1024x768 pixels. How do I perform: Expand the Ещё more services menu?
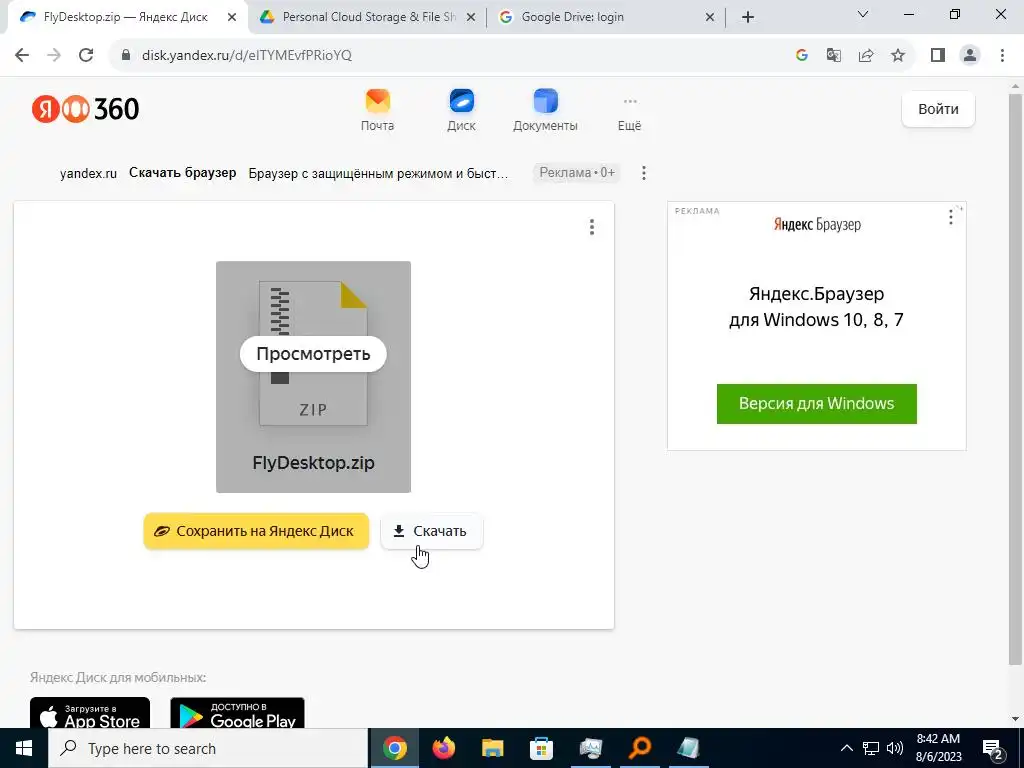(630, 112)
